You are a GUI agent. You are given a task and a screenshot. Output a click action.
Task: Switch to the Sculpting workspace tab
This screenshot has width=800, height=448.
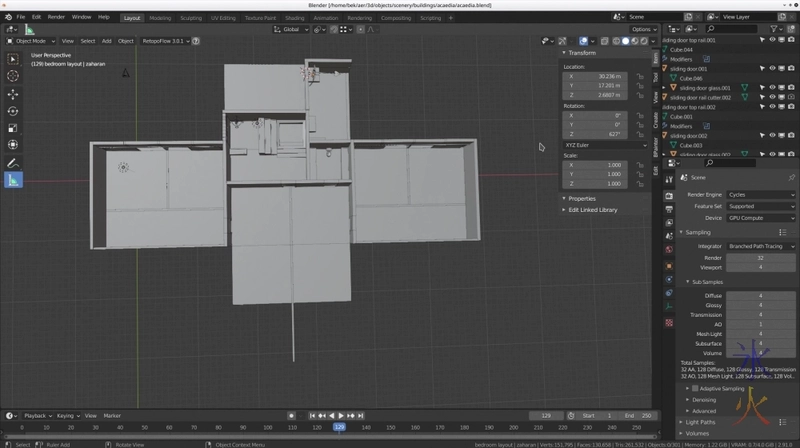[x=189, y=17]
